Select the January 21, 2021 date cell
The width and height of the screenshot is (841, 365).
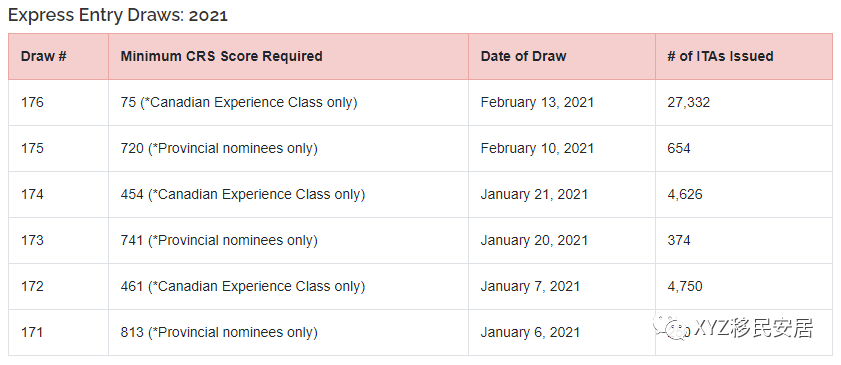534,195
